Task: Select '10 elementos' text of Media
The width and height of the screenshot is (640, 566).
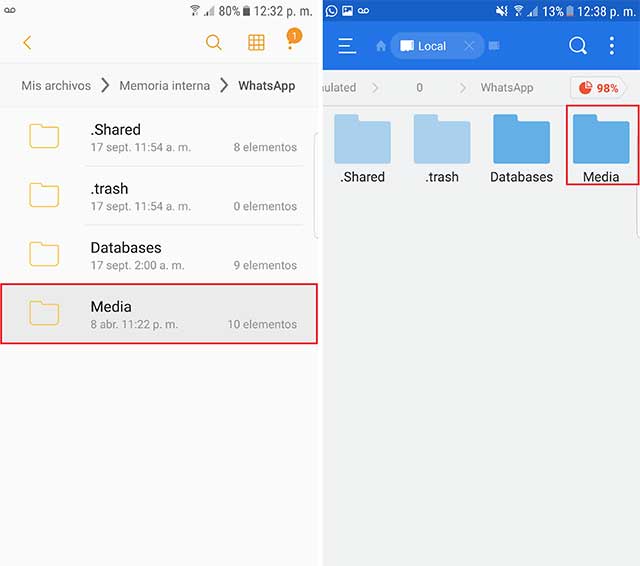Action: [x=262, y=324]
